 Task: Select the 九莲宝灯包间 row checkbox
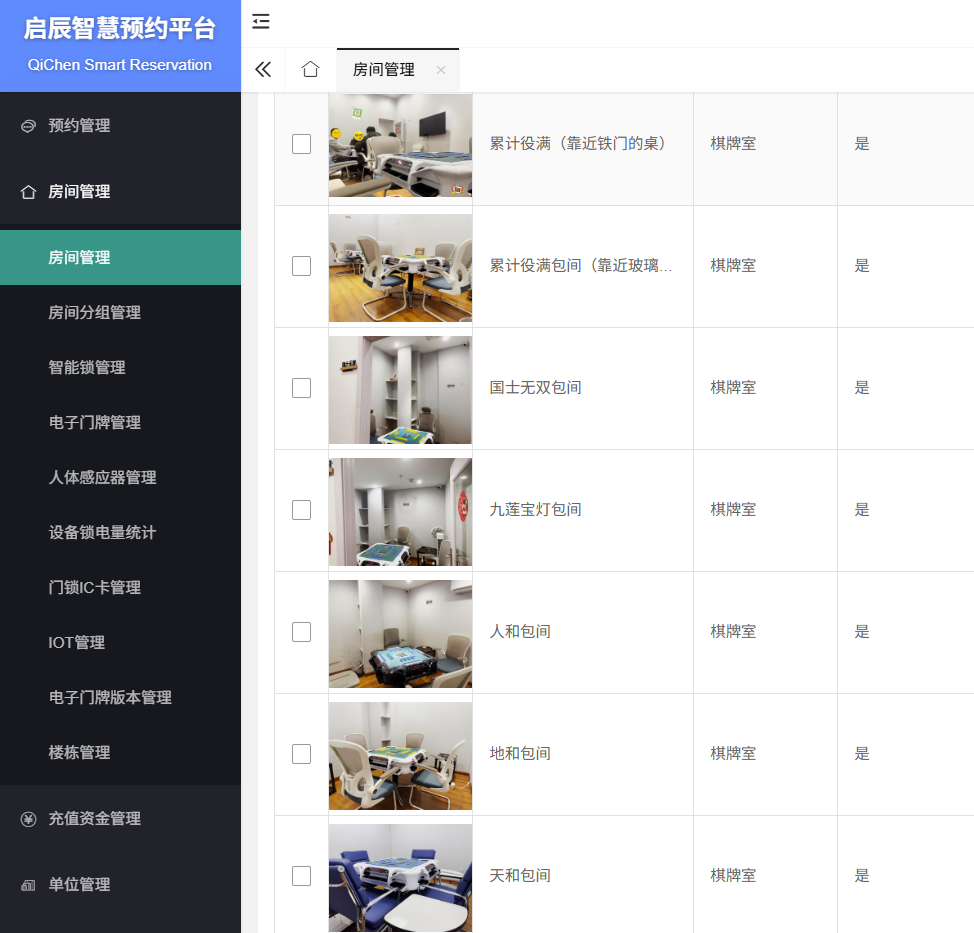(301, 510)
